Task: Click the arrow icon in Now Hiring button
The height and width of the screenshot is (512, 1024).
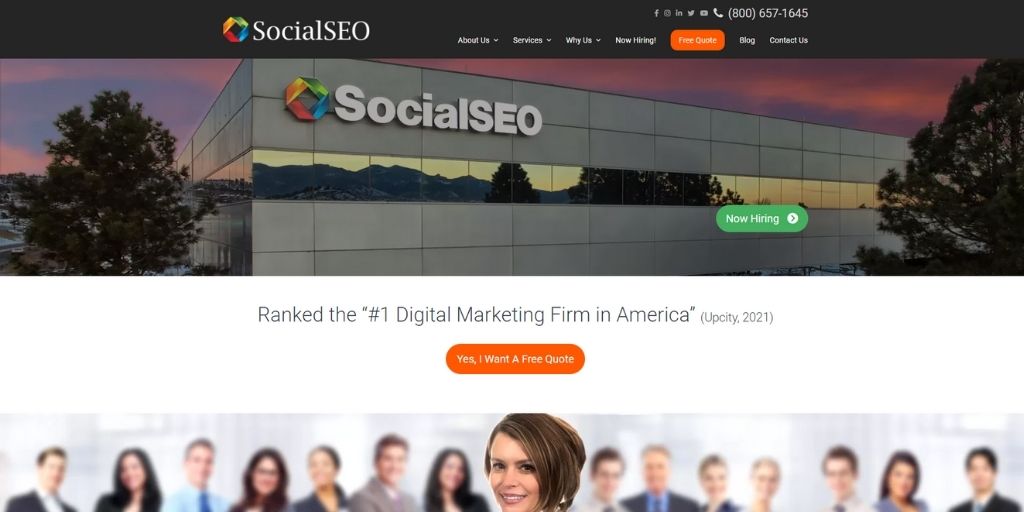Action: coord(793,219)
